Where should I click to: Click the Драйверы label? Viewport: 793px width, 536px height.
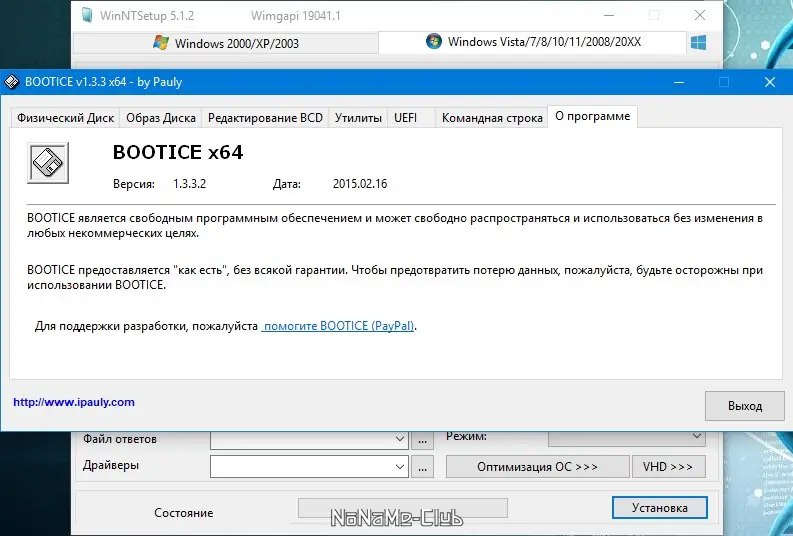pos(111,465)
